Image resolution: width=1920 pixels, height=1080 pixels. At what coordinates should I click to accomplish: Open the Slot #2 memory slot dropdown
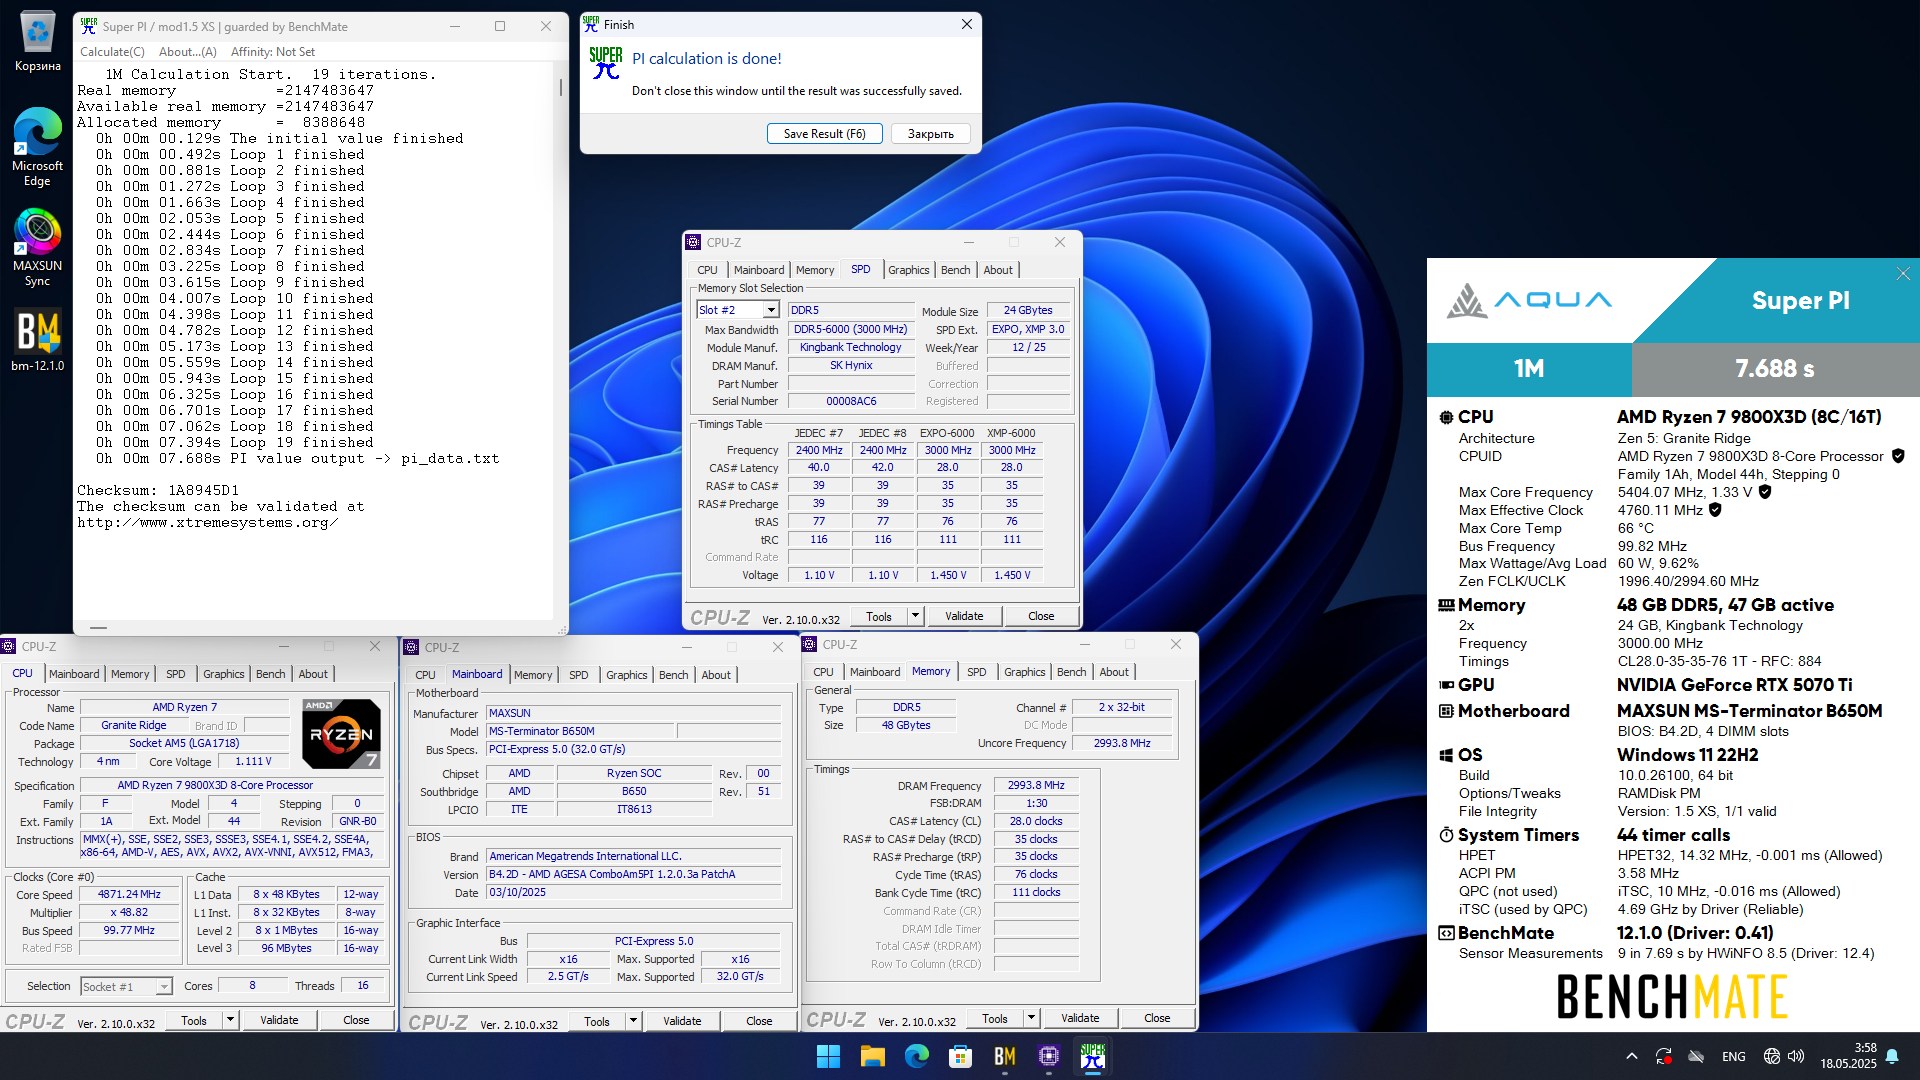point(738,310)
